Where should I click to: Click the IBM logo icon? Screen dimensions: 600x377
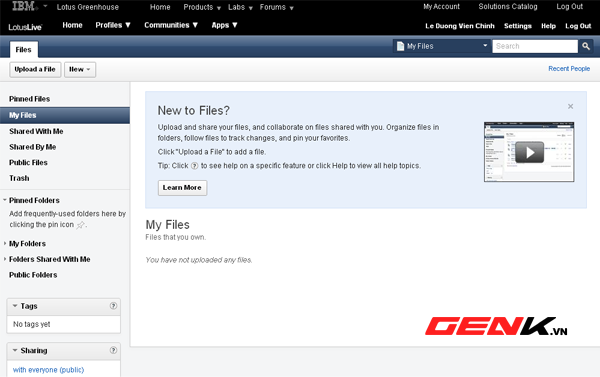click(24, 6)
